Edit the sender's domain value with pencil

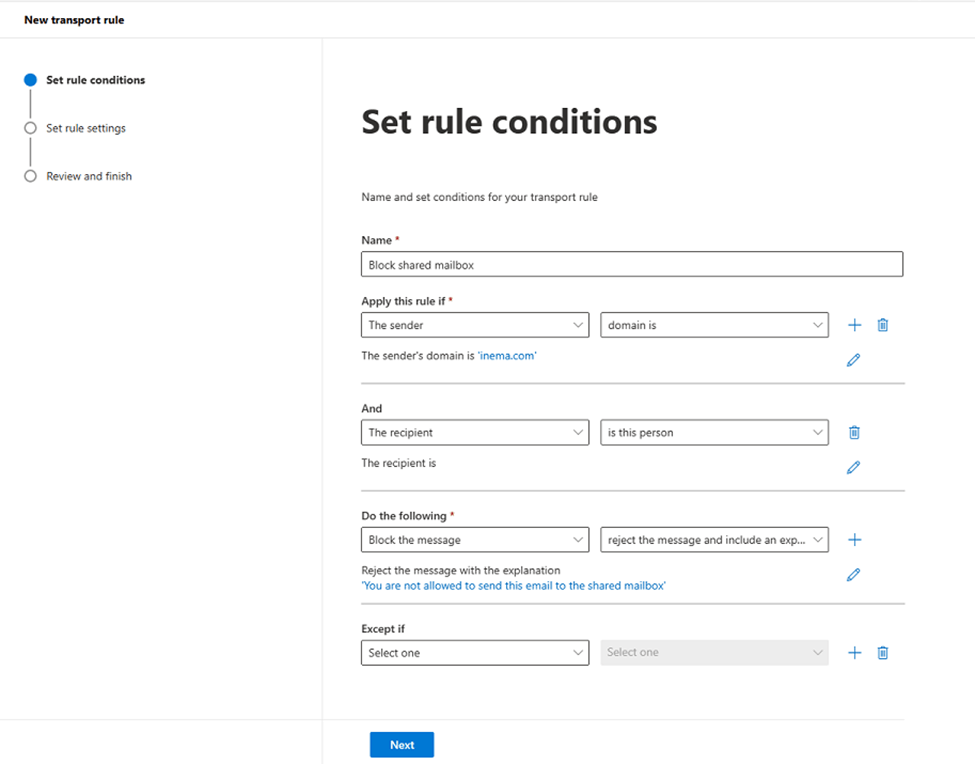point(853,360)
